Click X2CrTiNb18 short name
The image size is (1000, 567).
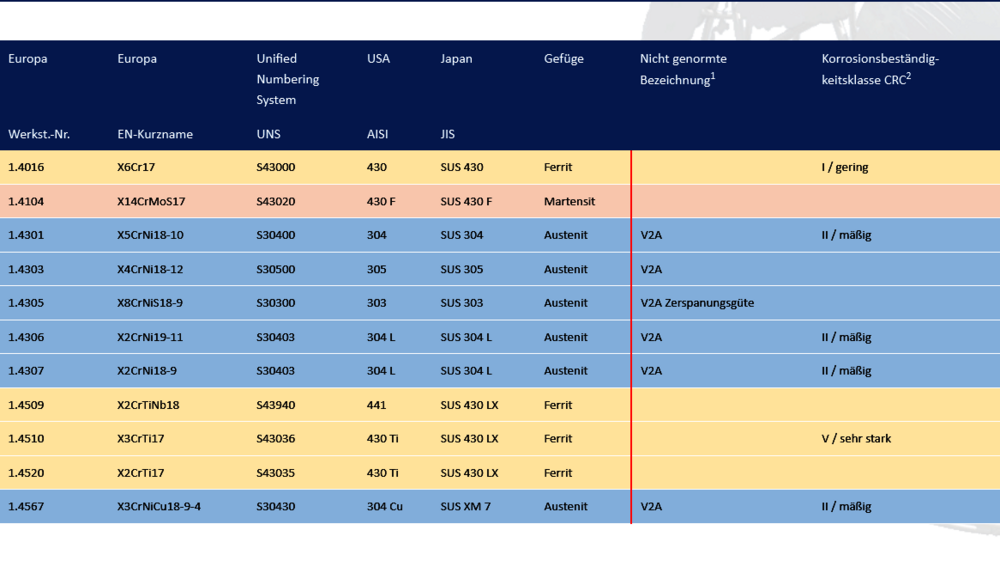(148, 405)
